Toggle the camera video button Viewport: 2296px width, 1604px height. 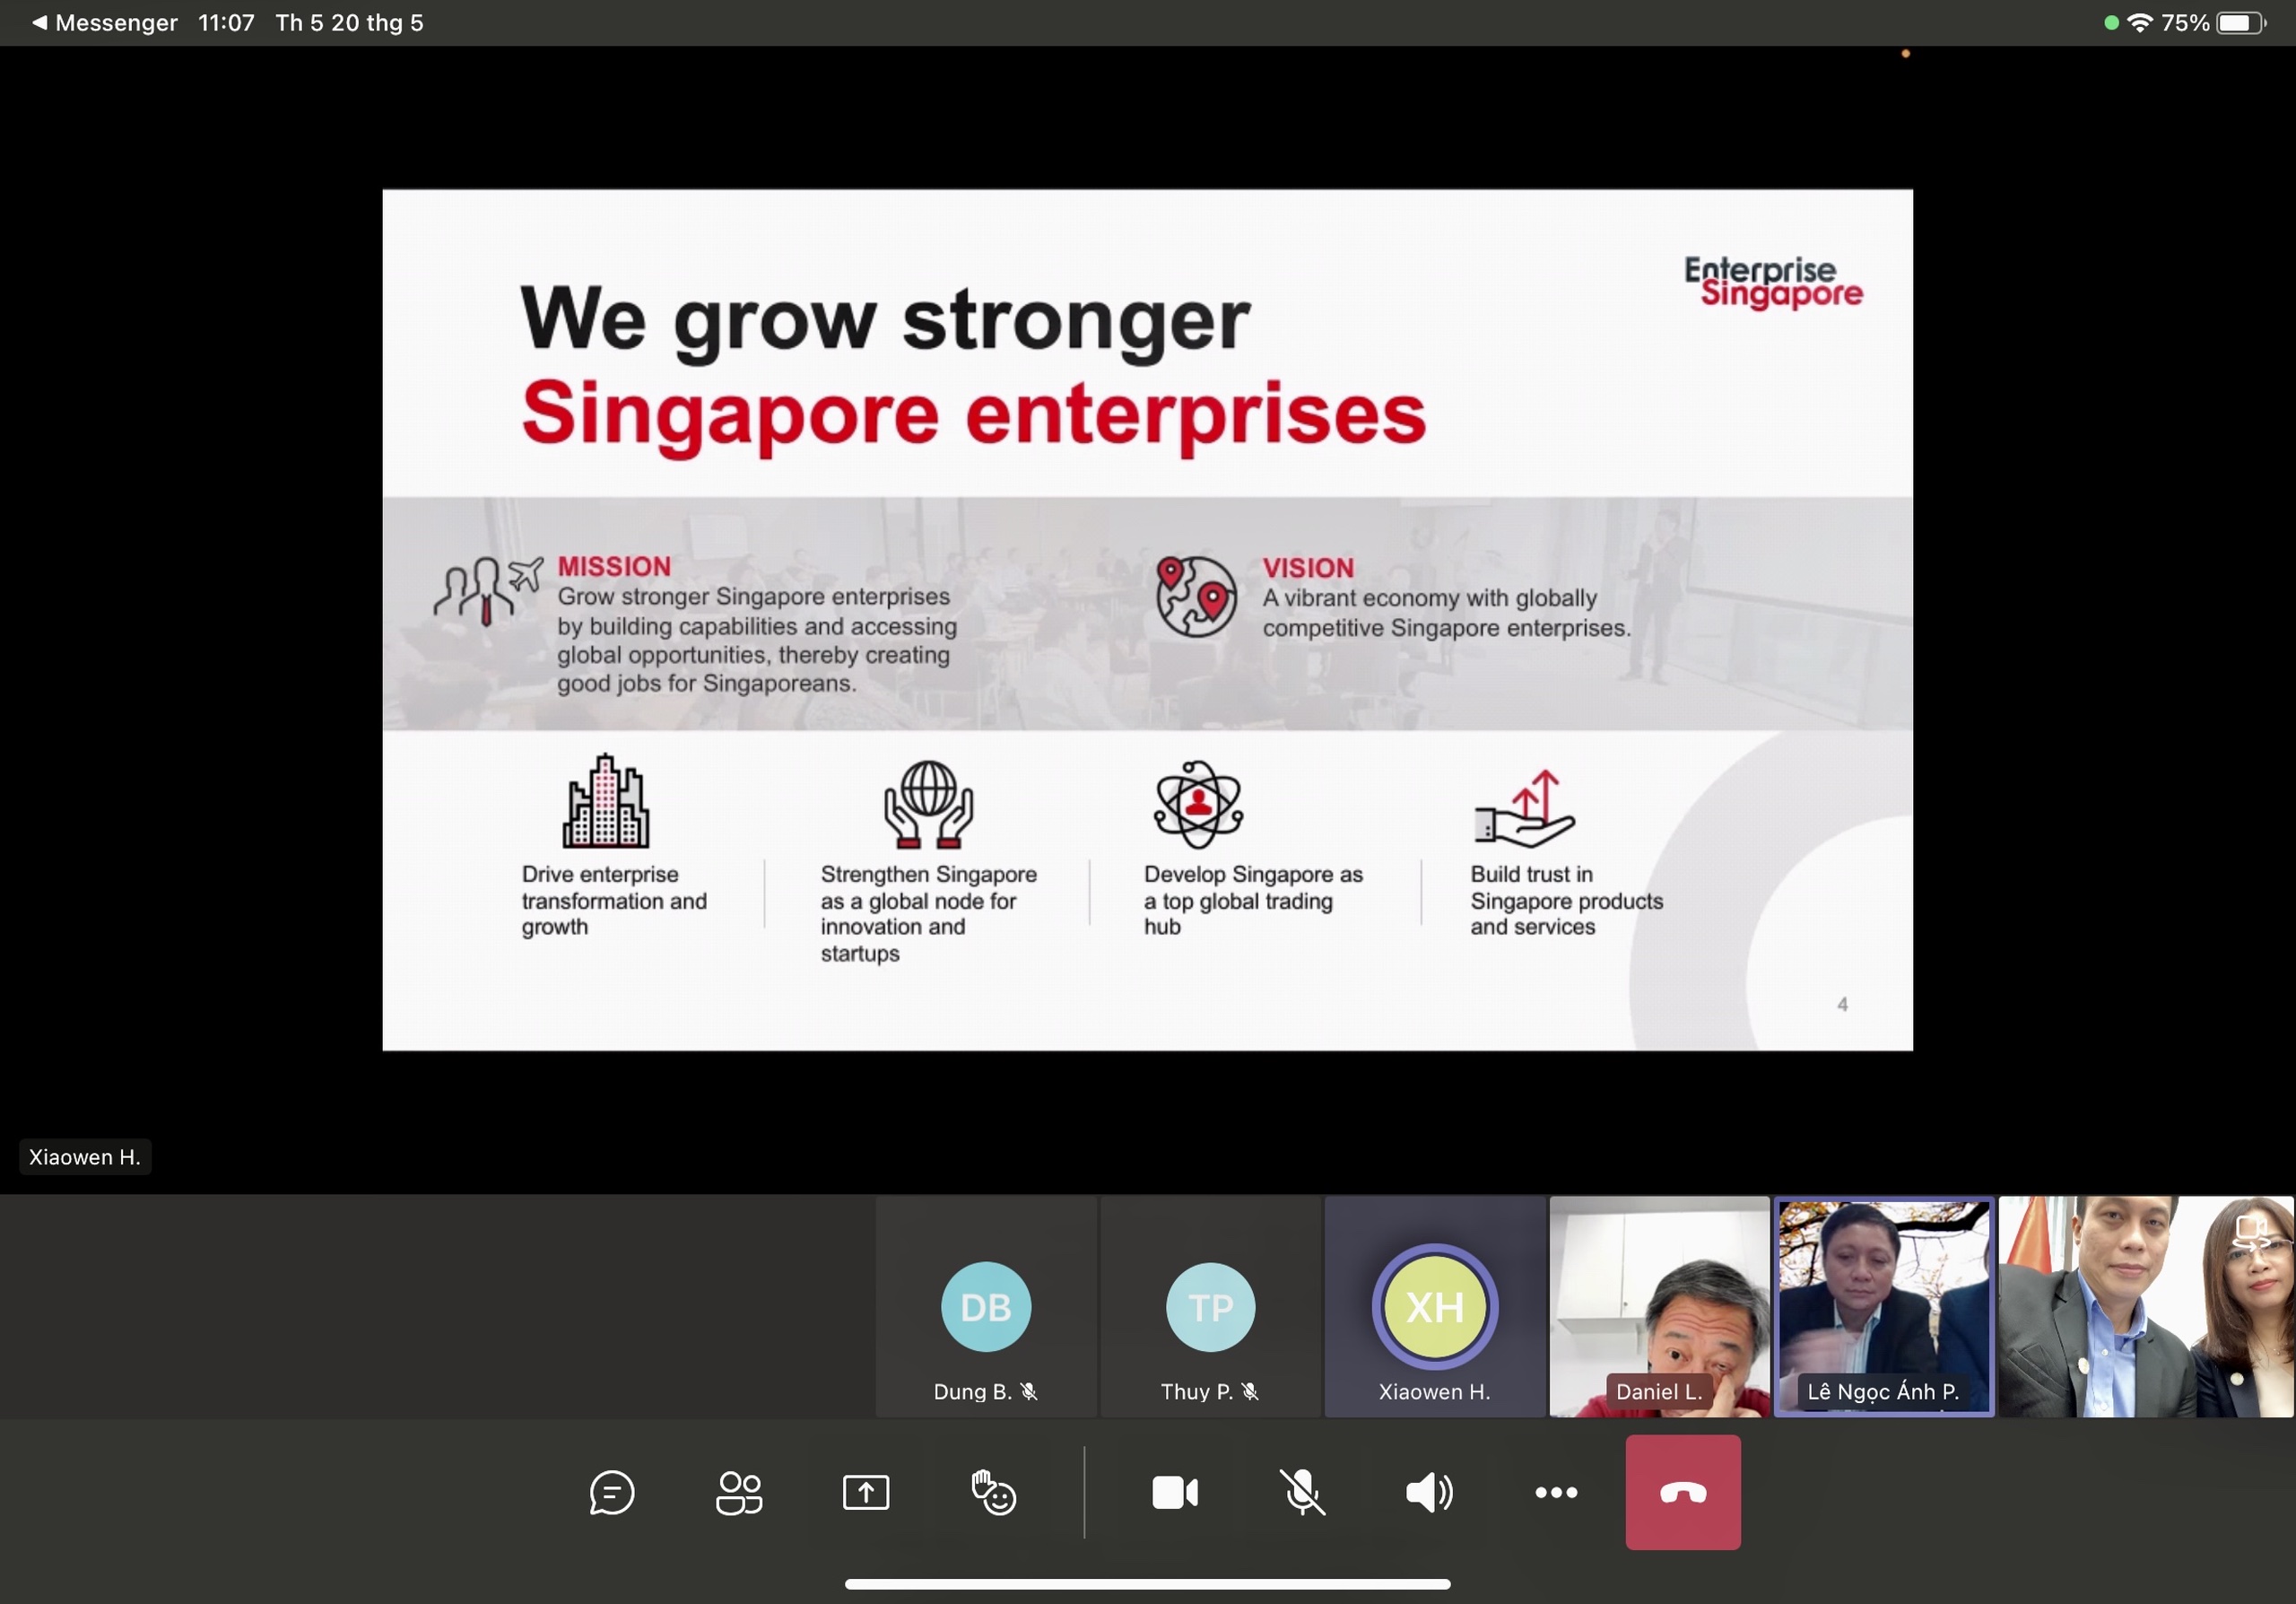coord(1174,1492)
